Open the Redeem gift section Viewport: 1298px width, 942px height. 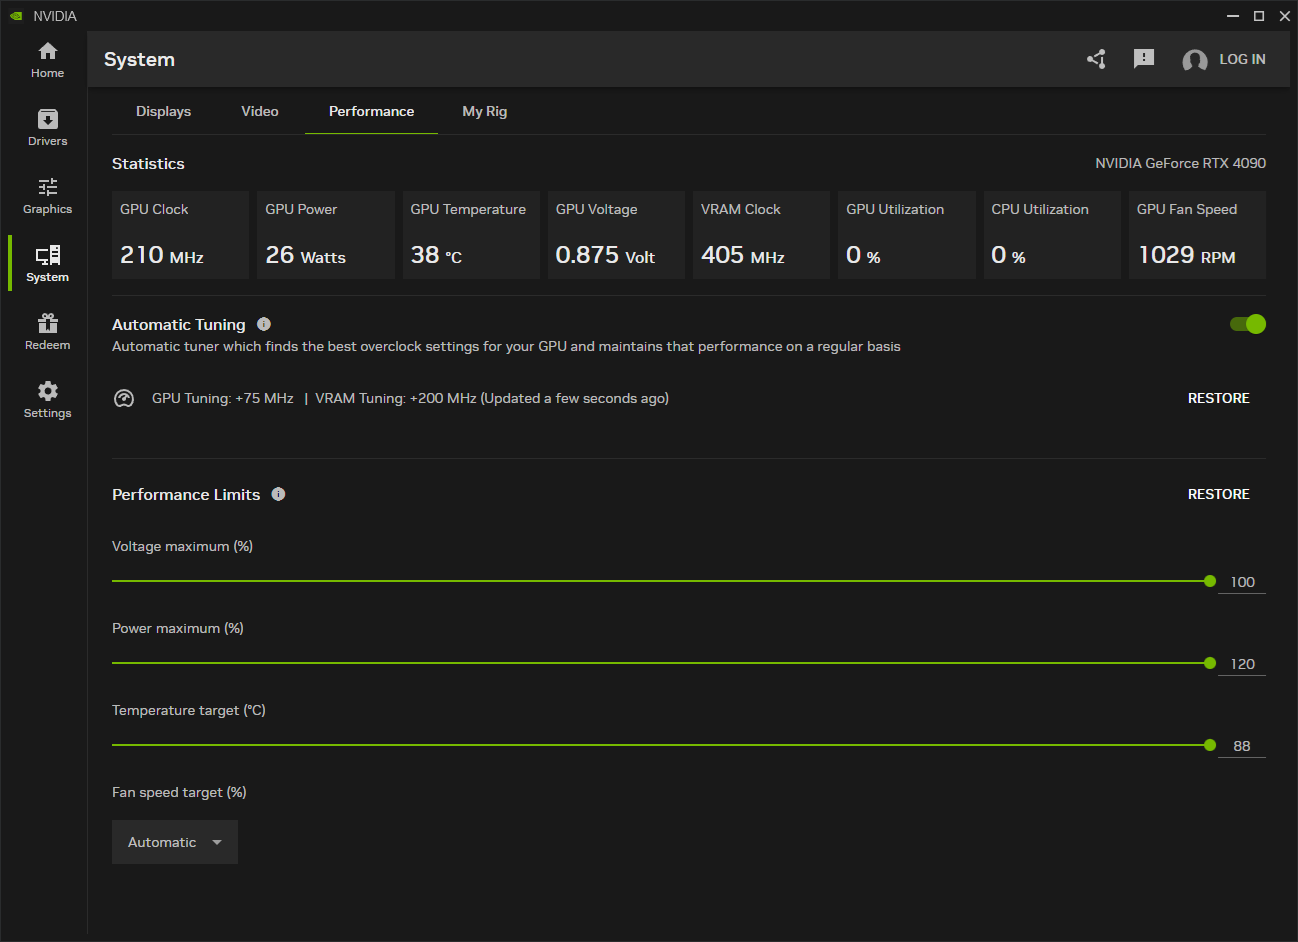coord(47,332)
